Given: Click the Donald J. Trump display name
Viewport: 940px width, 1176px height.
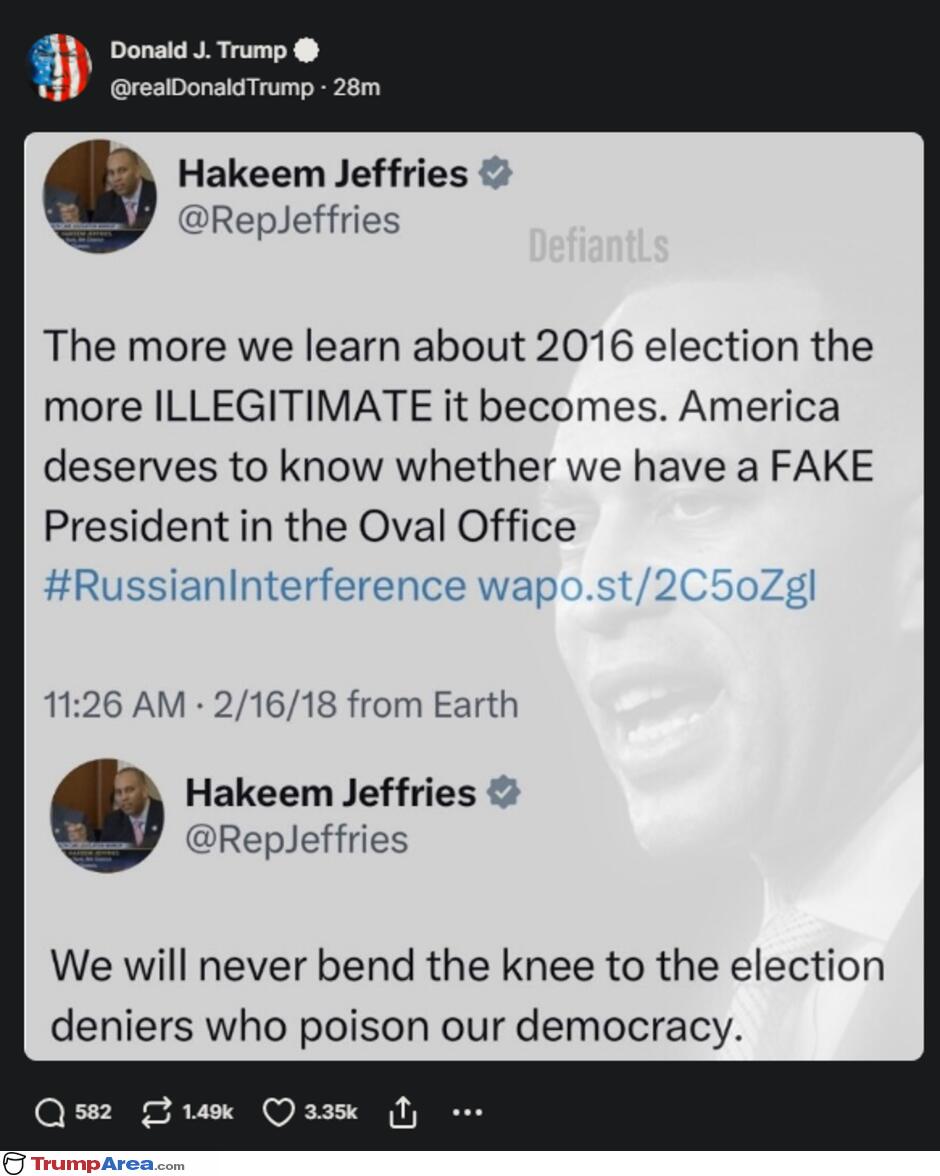Looking at the screenshot, I should (x=199, y=50).
